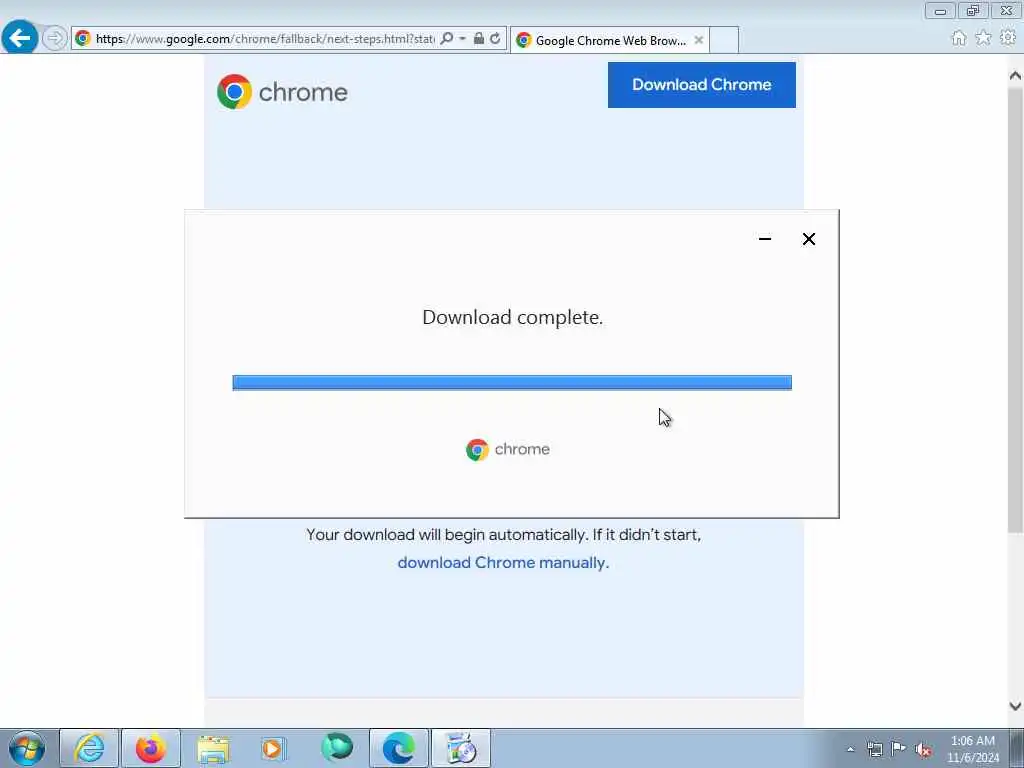Minimize the Internet Explorer window
The height and width of the screenshot is (768, 1024).
click(940, 10)
